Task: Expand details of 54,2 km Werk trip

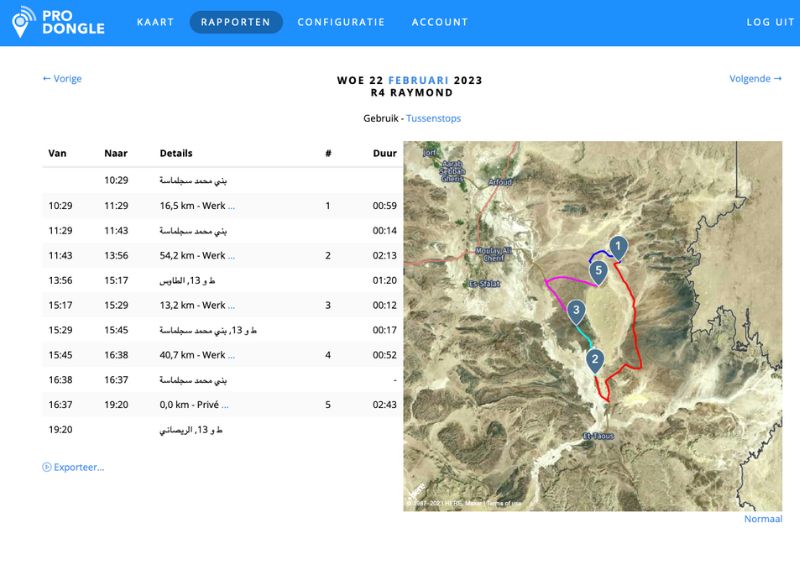Action: pos(232,256)
